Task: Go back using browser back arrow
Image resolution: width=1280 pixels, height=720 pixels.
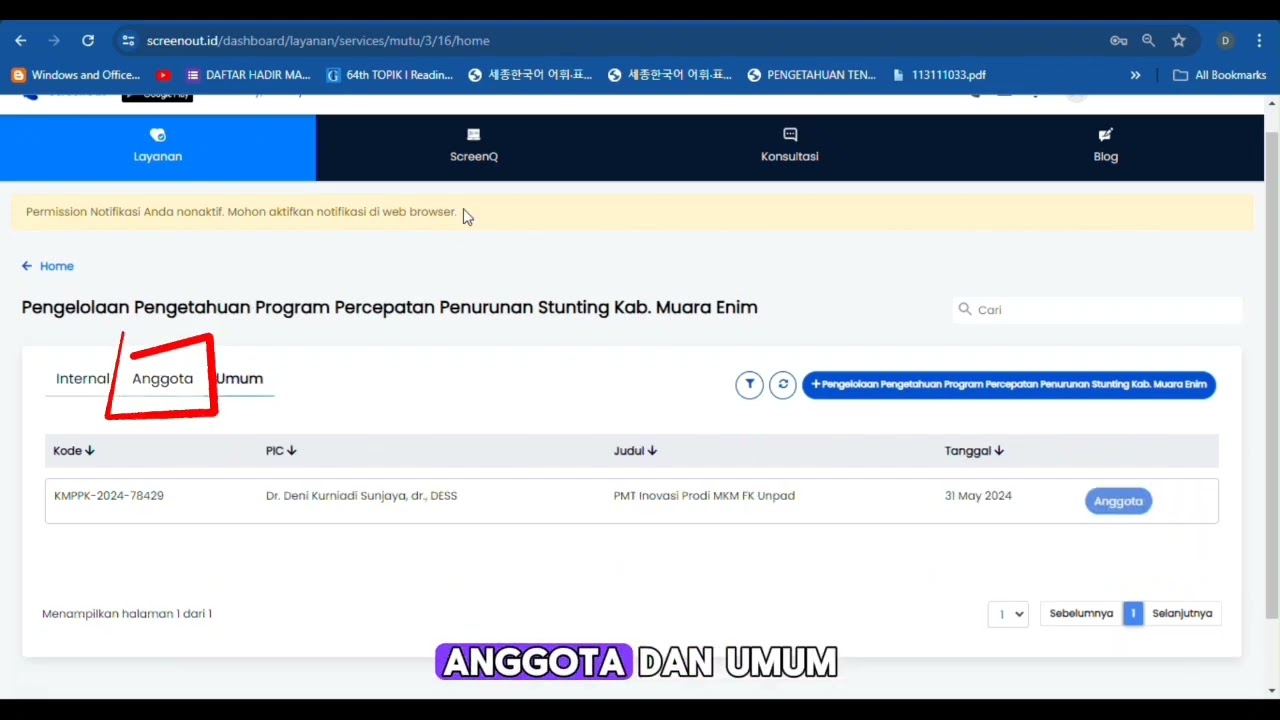Action: coord(21,41)
